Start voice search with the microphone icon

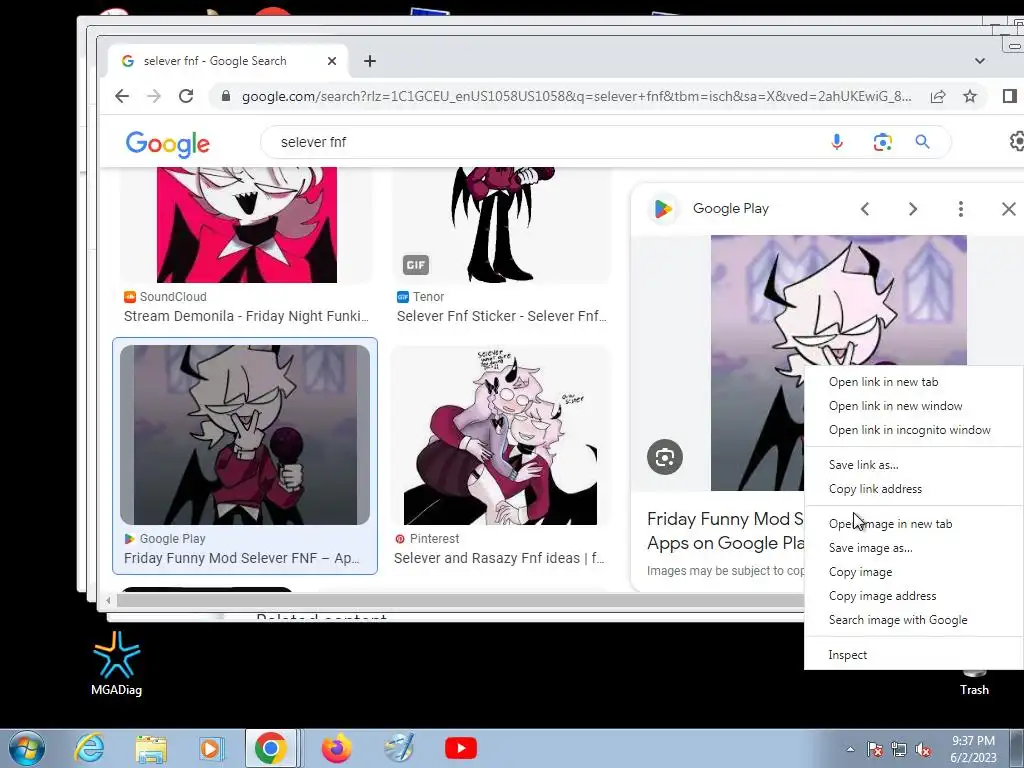point(837,142)
